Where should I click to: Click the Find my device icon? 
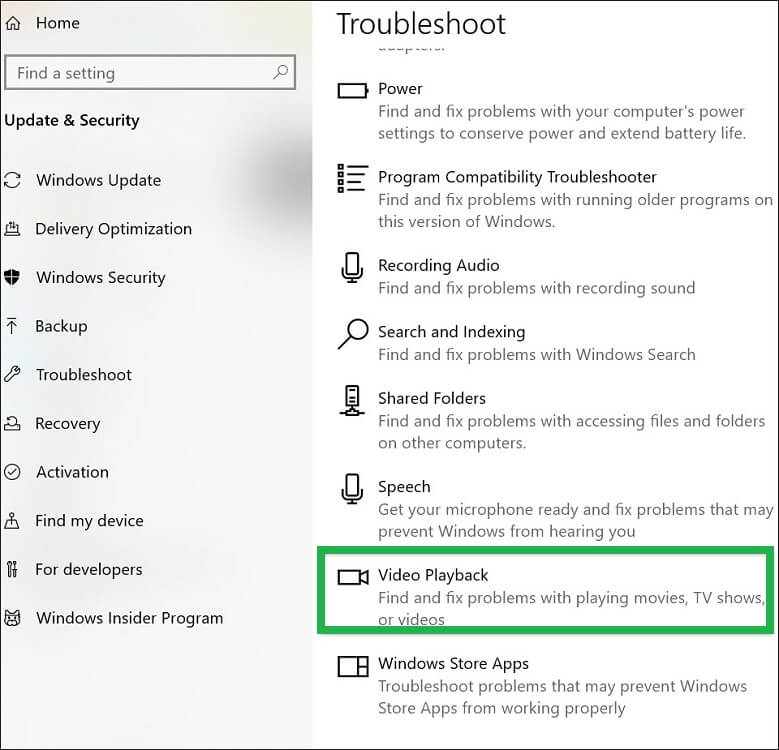tap(12, 521)
